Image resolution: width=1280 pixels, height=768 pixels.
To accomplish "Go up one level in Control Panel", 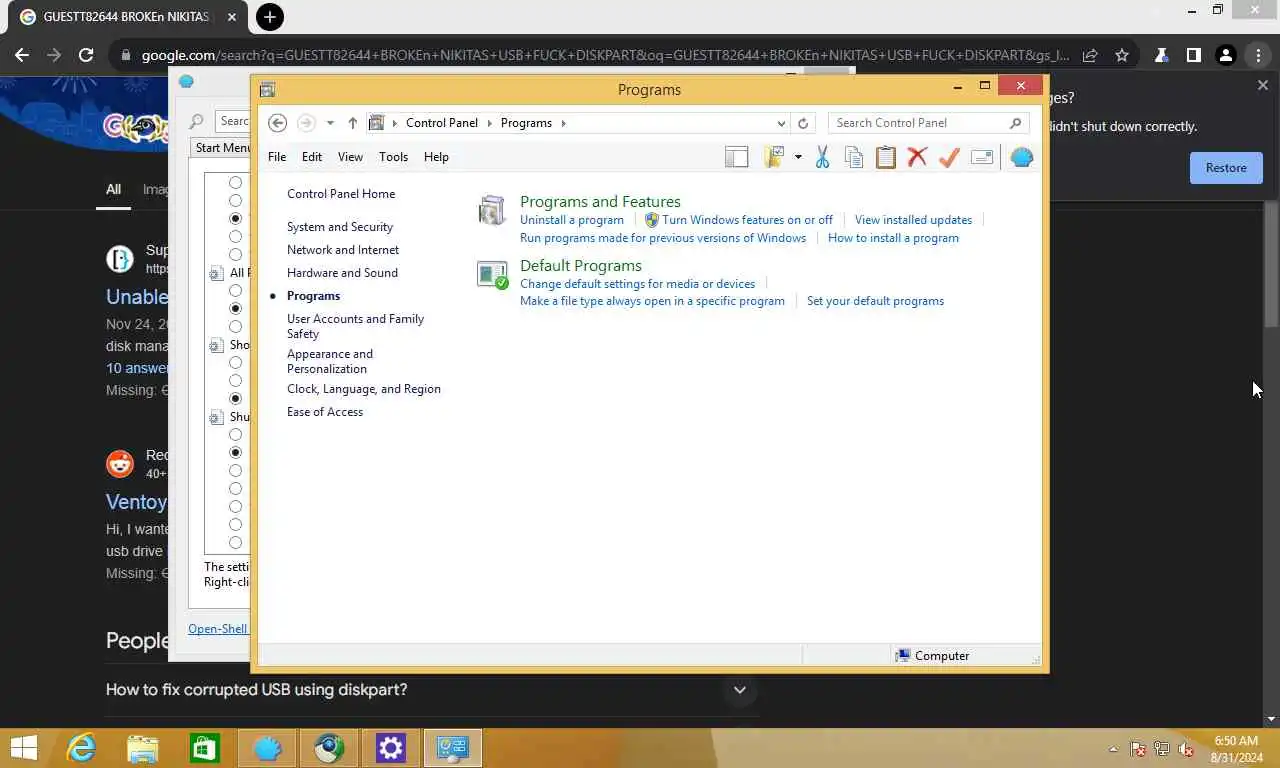I will (352, 123).
